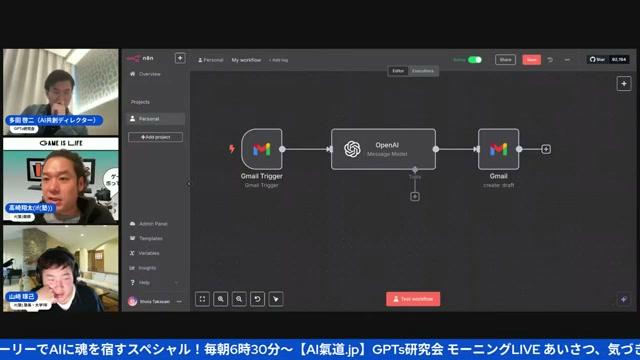The height and width of the screenshot is (360, 640).
Task: Select the OpenAI Message Model node
Action: pos(383,149)
